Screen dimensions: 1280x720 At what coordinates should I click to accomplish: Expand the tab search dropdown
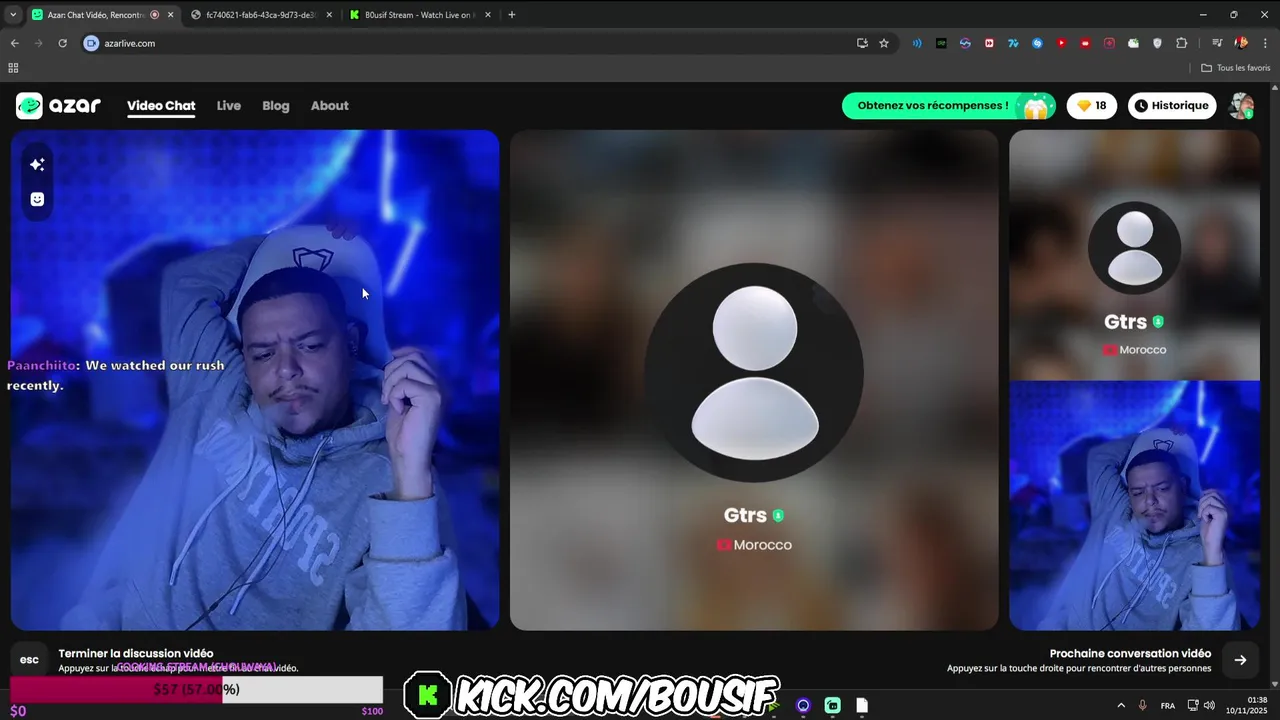12,15
